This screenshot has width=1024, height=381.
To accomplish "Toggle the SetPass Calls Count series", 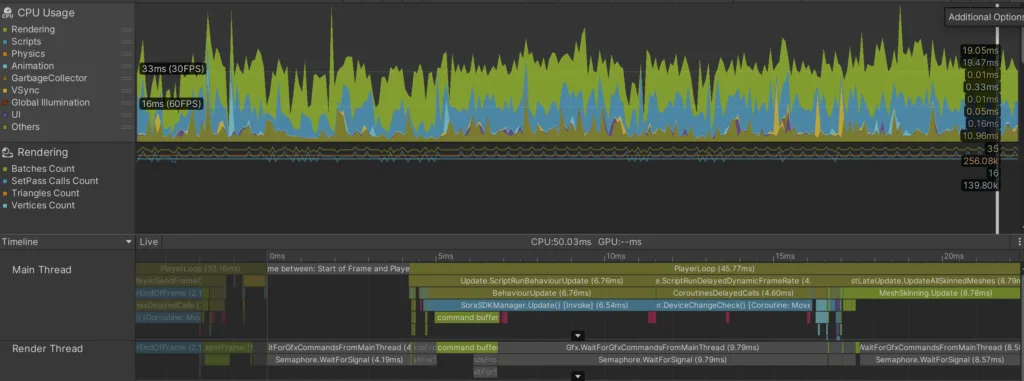I will tap(5, 181).
